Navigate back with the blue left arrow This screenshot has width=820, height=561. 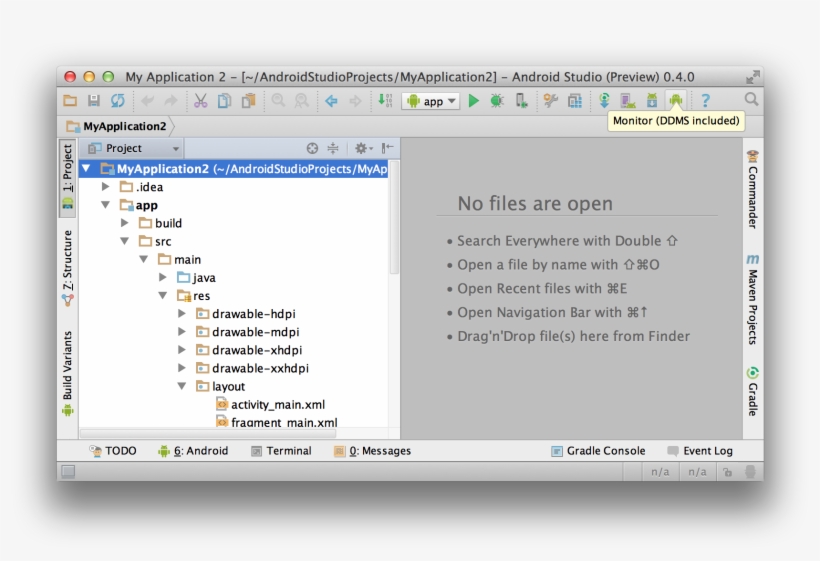coord(331,100)
